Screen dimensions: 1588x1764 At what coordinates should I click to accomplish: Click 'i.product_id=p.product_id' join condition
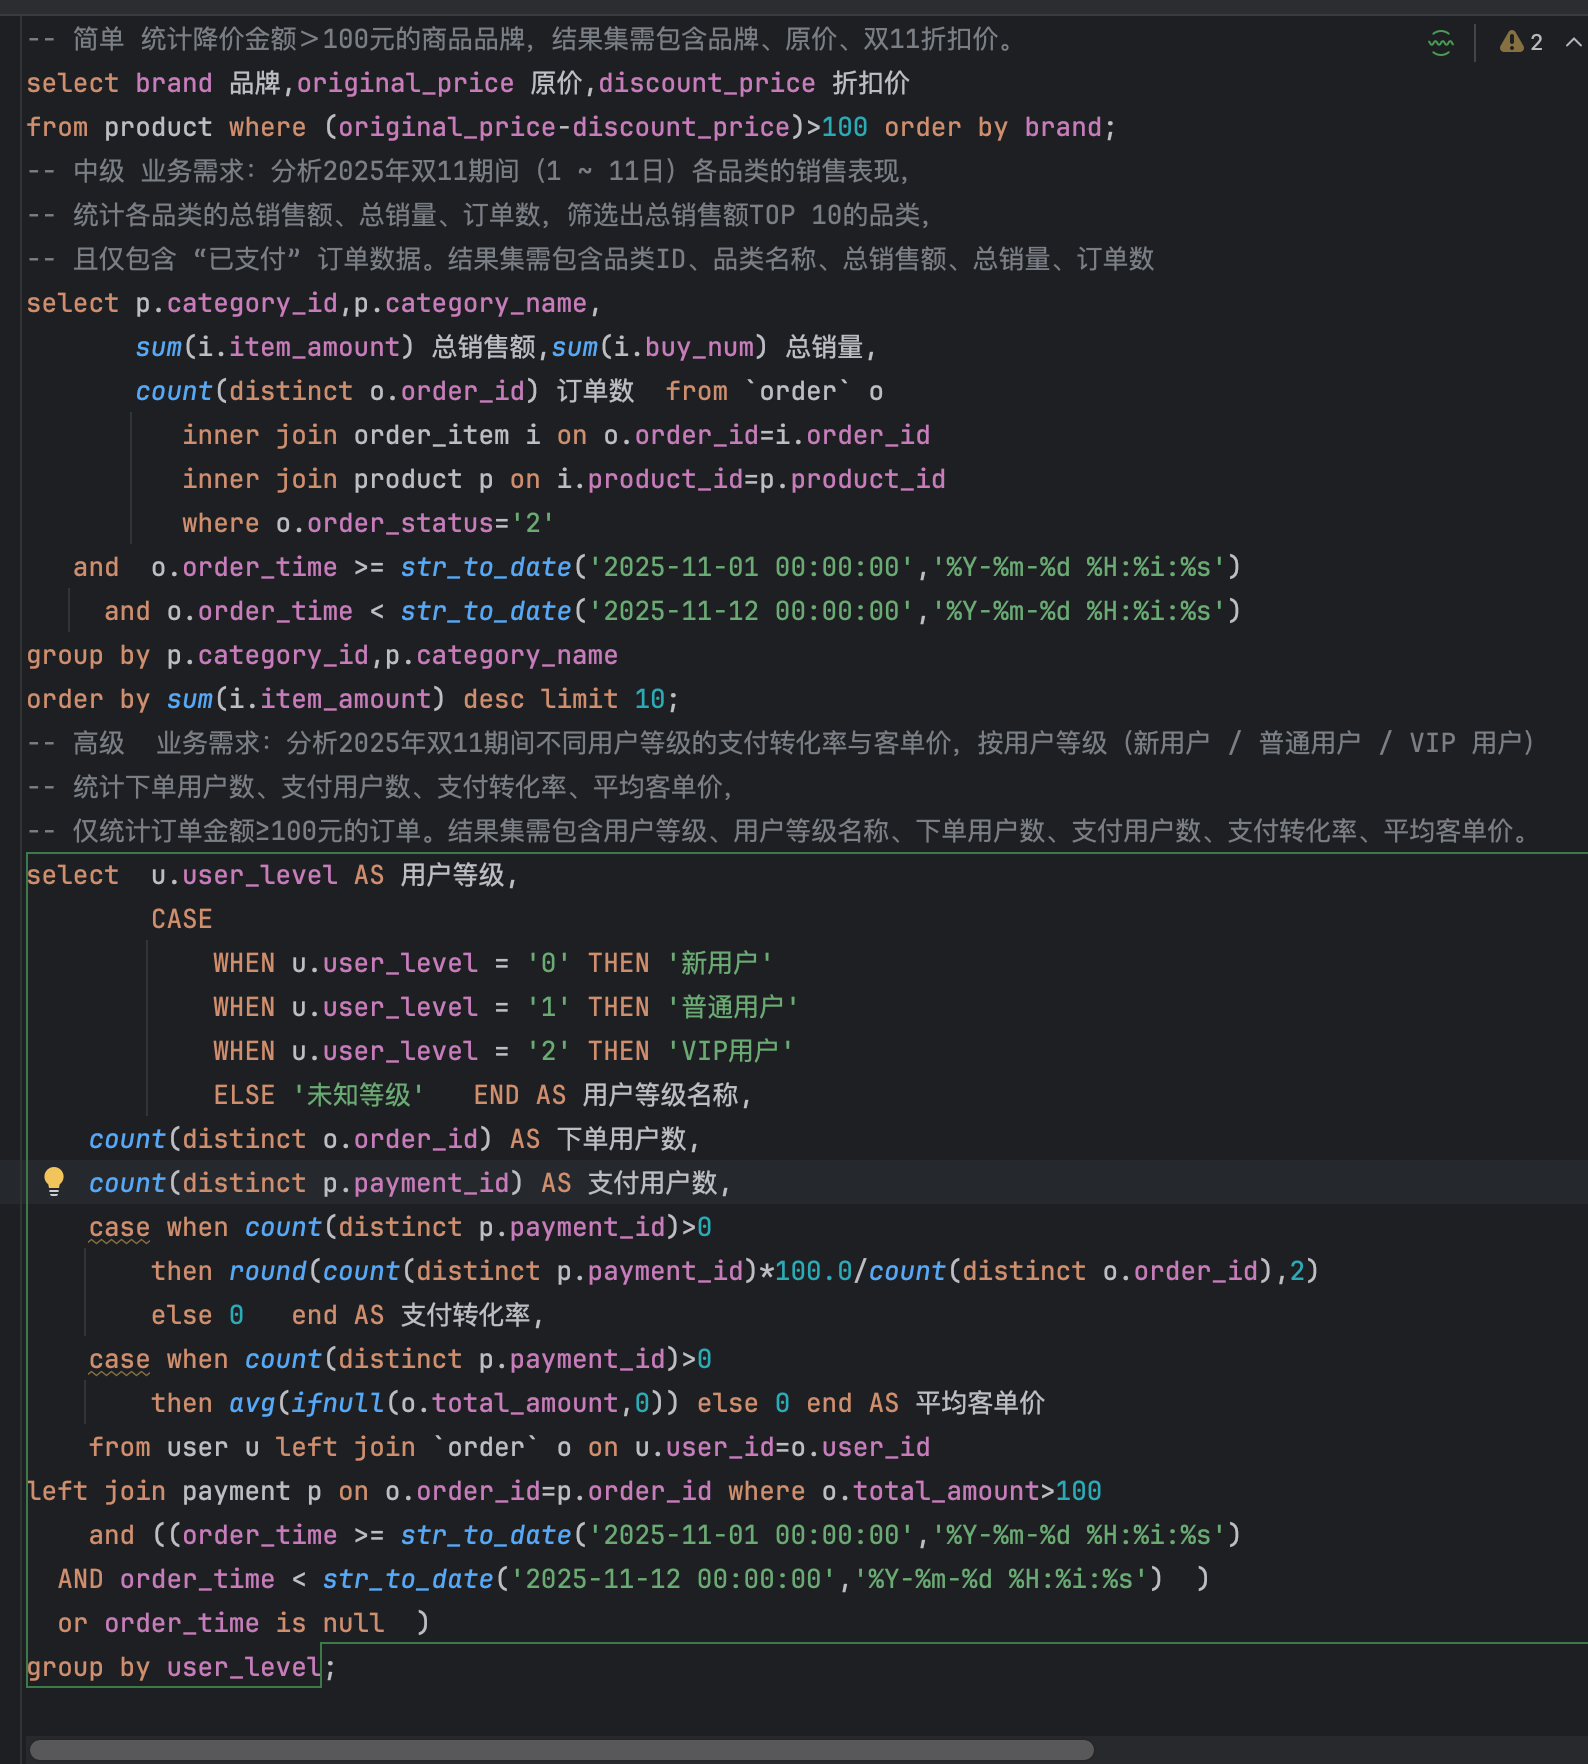pyautogui.click(x=751, y=479)
